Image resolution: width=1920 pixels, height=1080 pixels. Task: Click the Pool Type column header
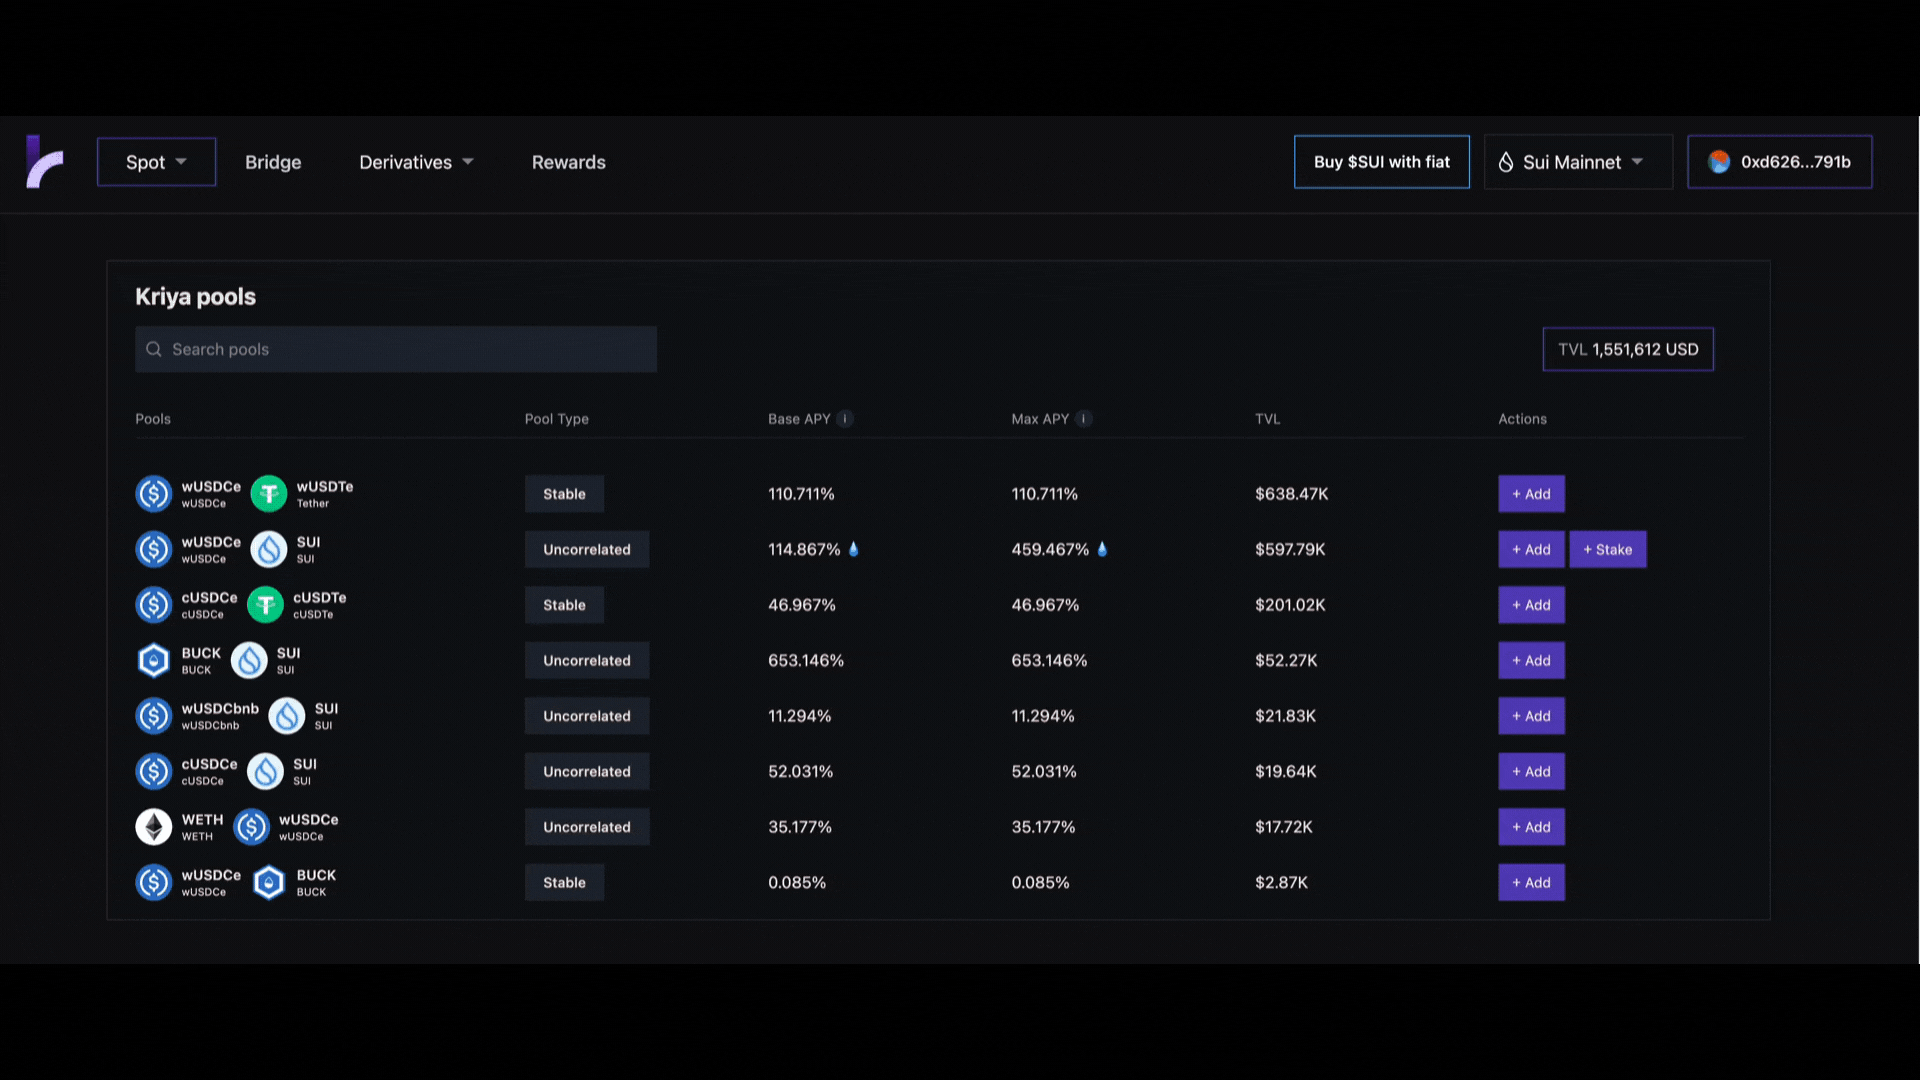coord(556,419)
